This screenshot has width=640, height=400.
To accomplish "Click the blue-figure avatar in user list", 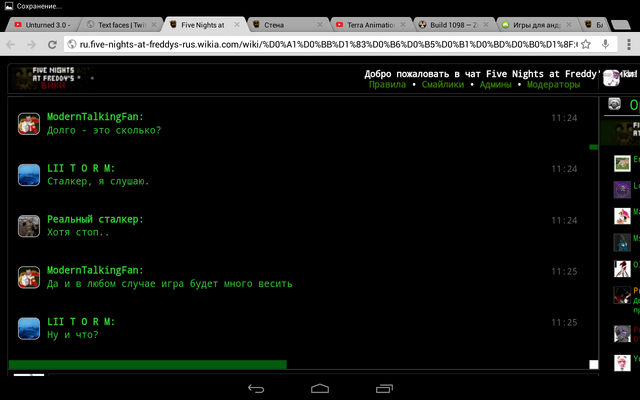I will click(x=622, y=242).
